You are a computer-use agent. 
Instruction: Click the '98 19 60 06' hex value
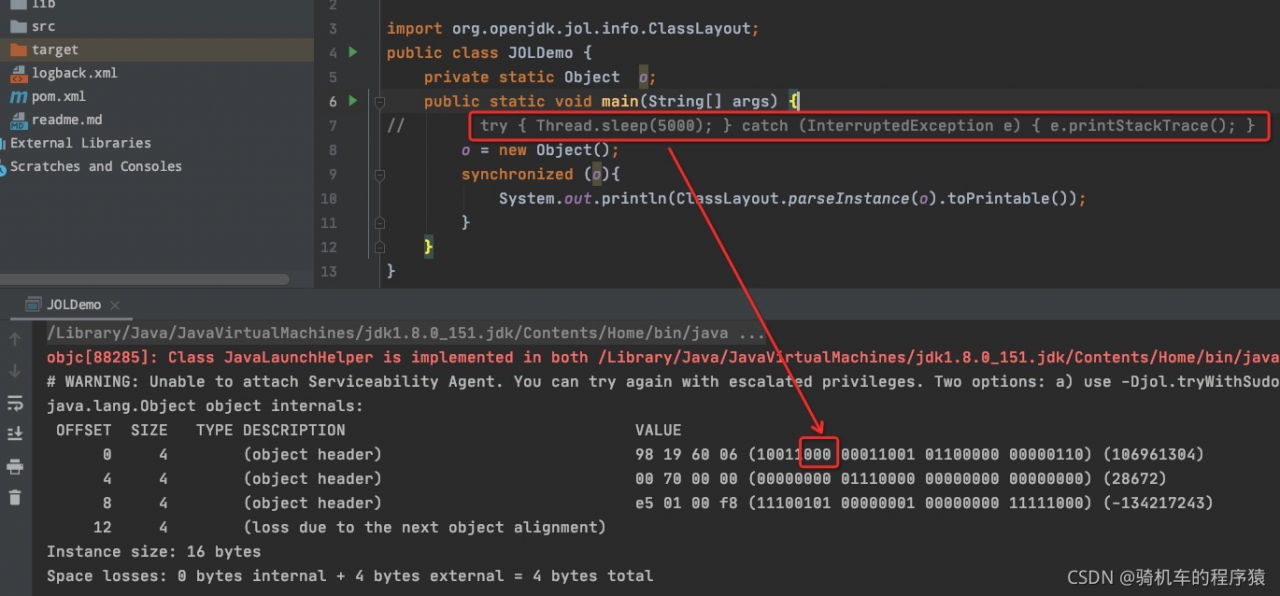click(686, 454)
